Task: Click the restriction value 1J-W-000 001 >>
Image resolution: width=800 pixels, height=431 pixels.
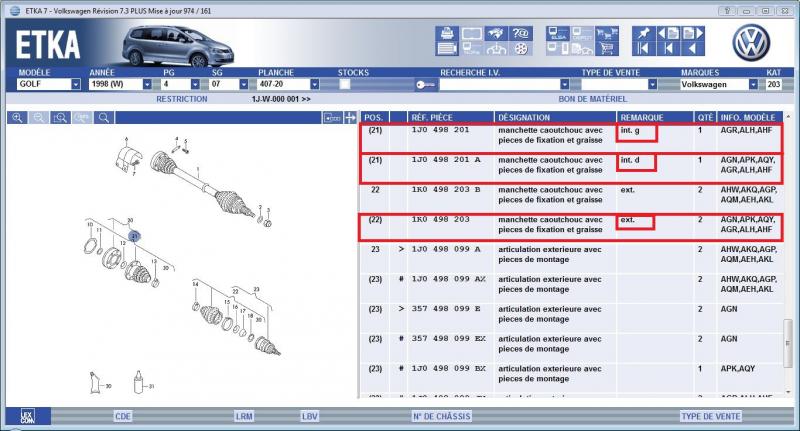Action: point(281,99)
